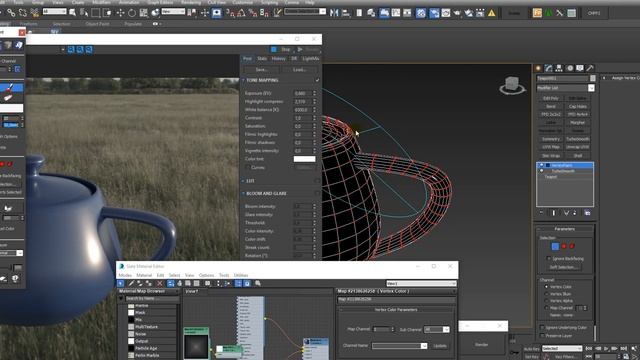Select the pick material eyedropper in Material Editor
The height and width of the screenshot is (360, 640).
tap(131, 283)
